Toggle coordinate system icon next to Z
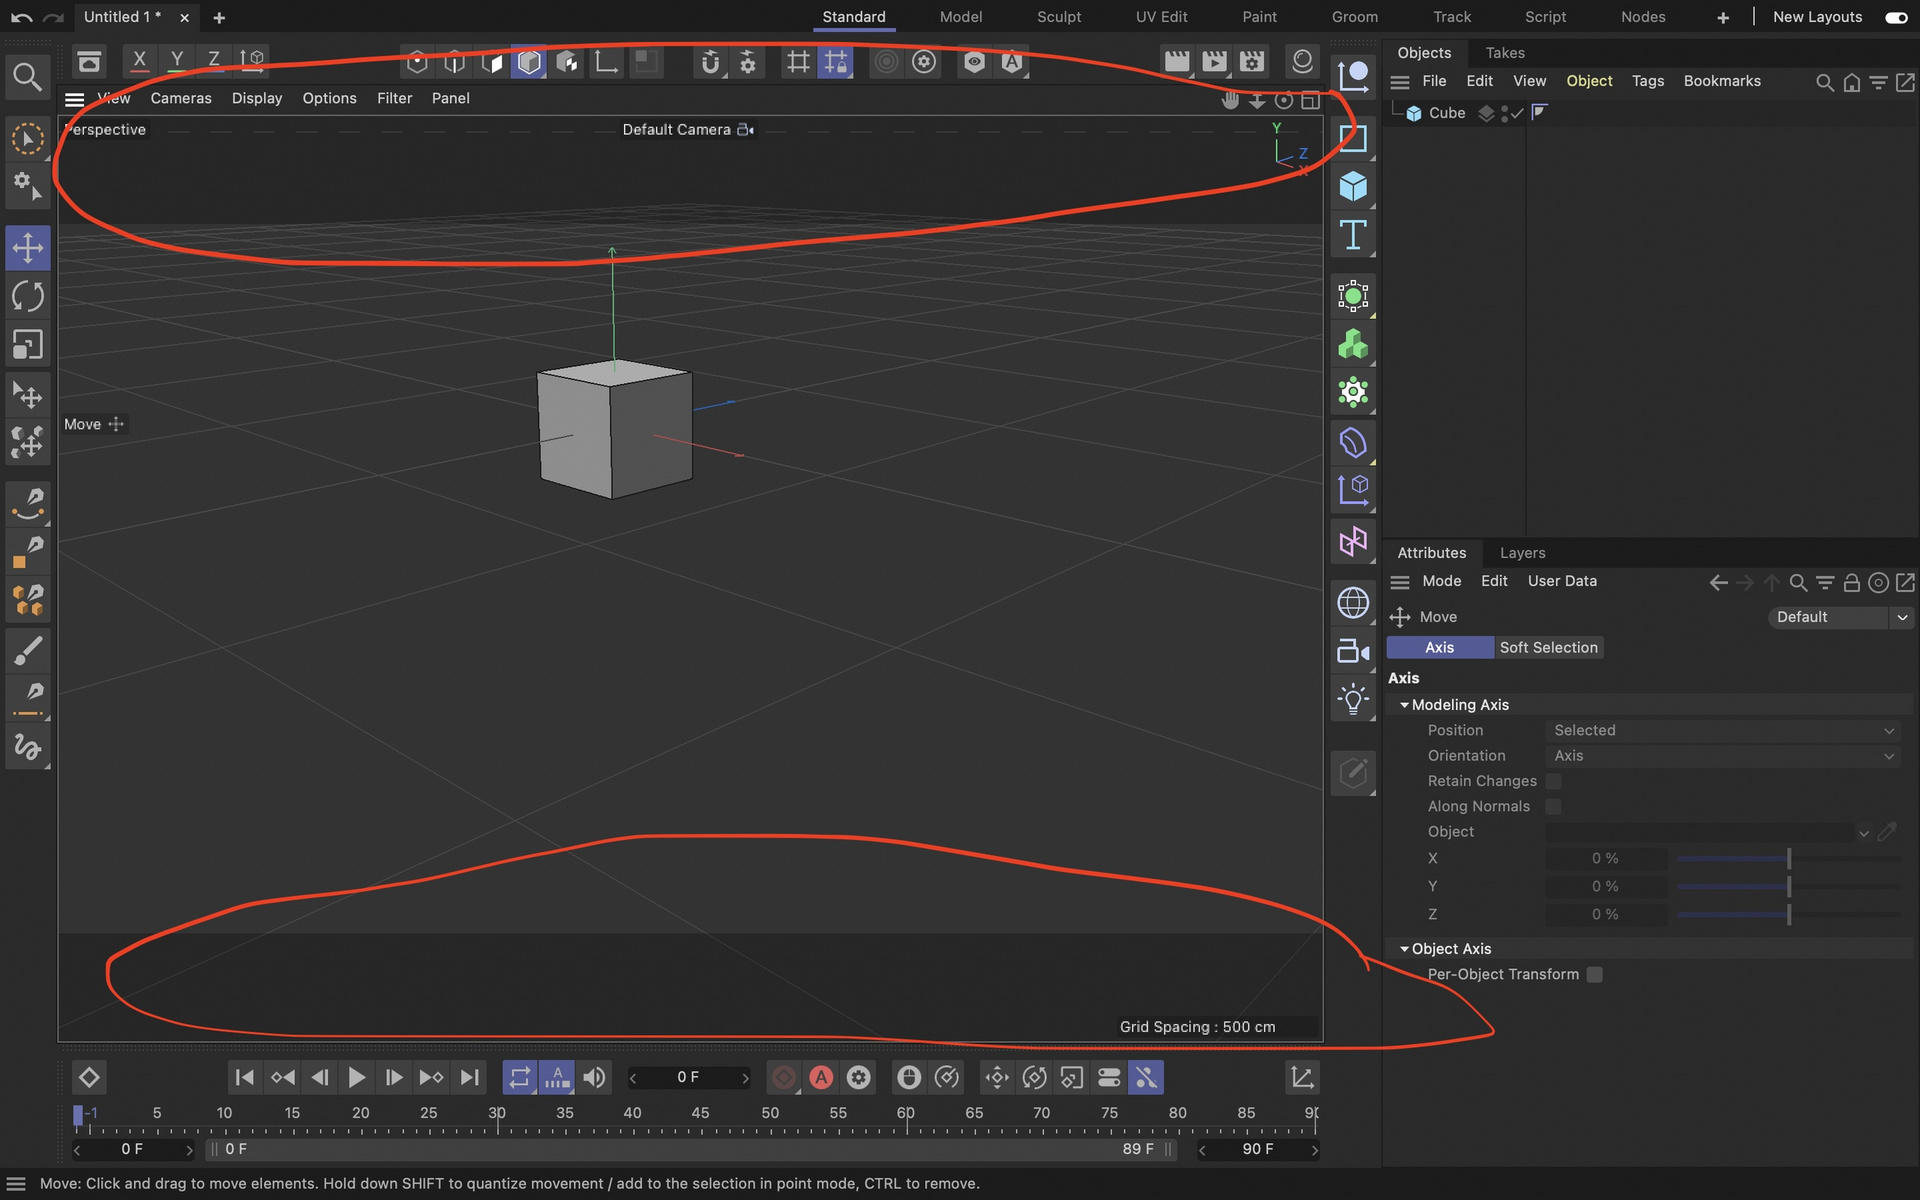Image resolution: width=1920 pixels, height=1200 pixels. click(x=252, y=60)
